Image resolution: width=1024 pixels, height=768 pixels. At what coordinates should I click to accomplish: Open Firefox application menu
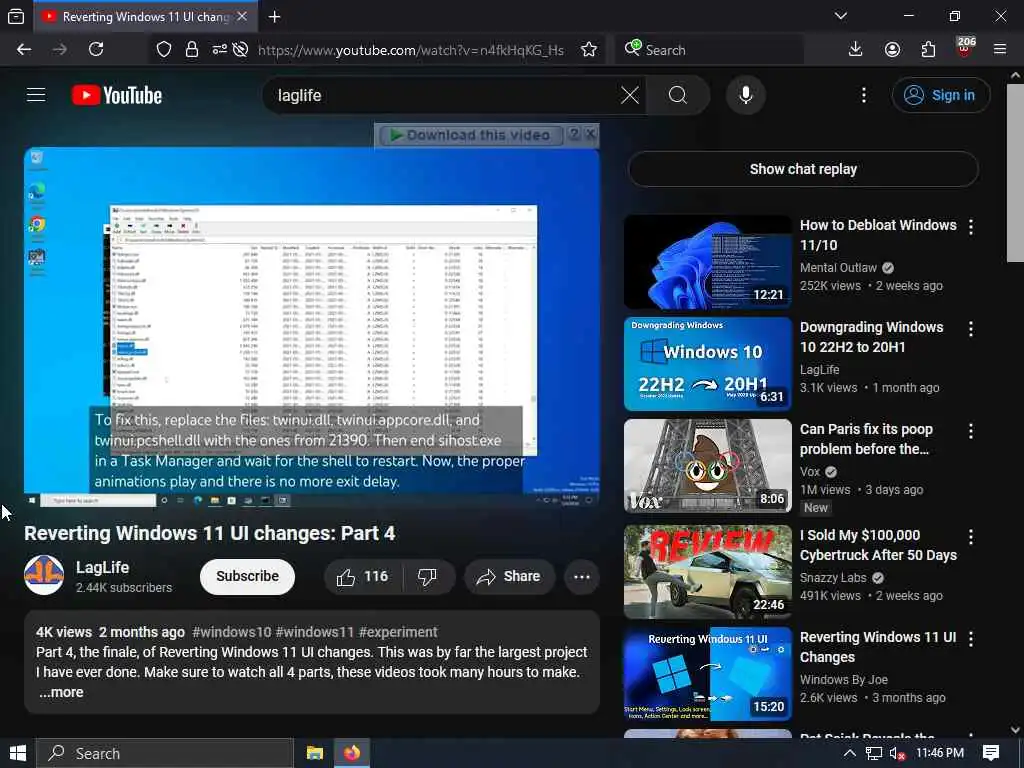(x=1000, y=50)
